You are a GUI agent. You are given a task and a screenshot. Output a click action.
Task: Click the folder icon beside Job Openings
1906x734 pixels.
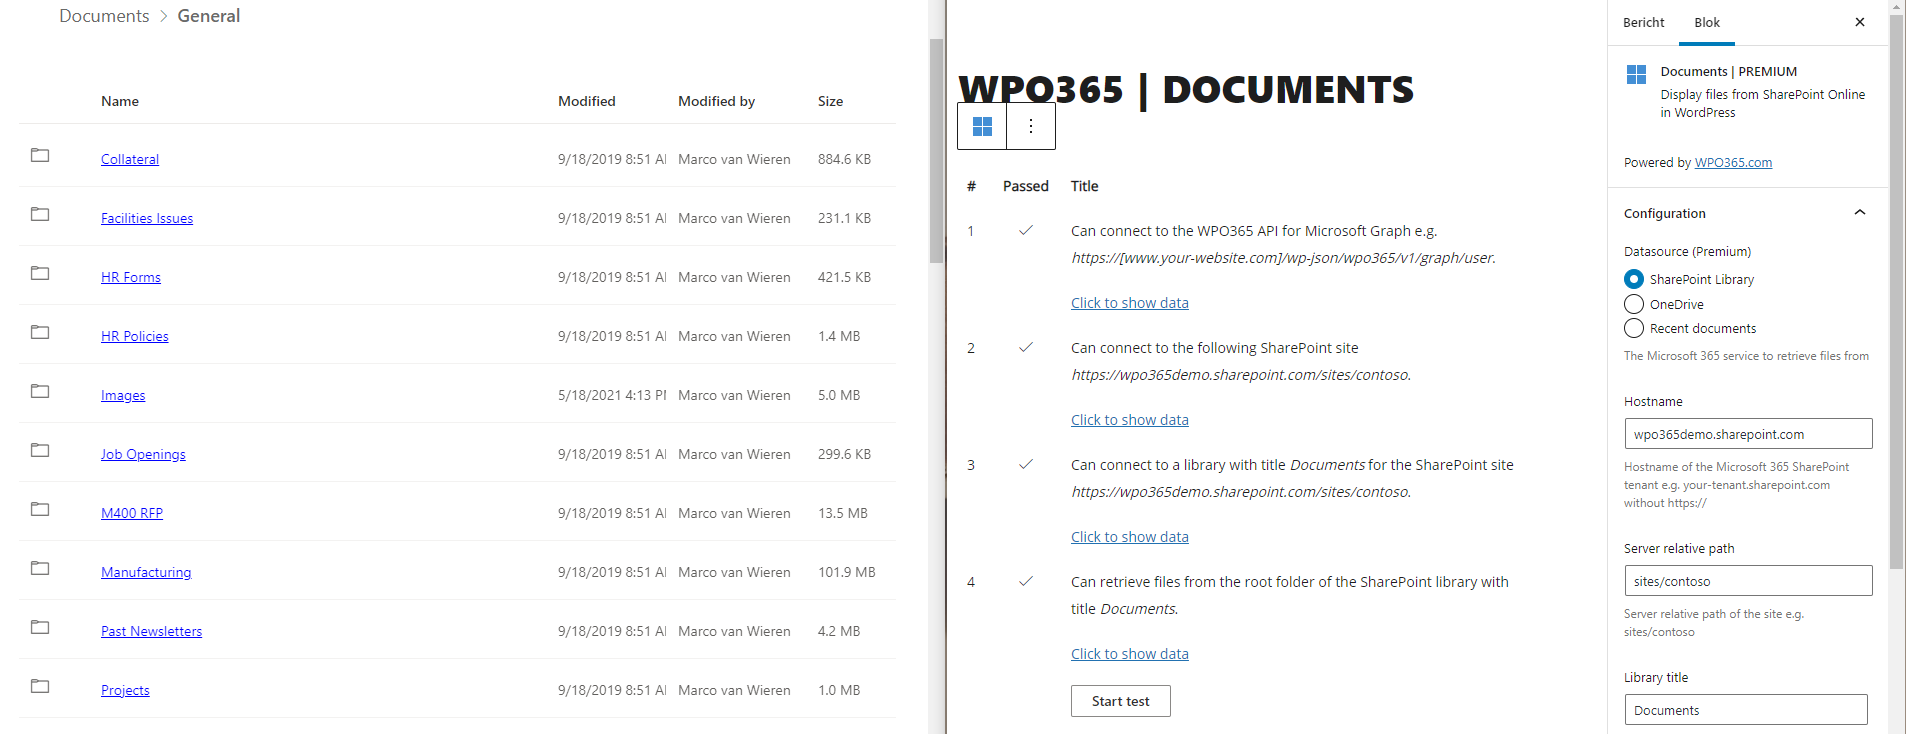pos(40,450)
